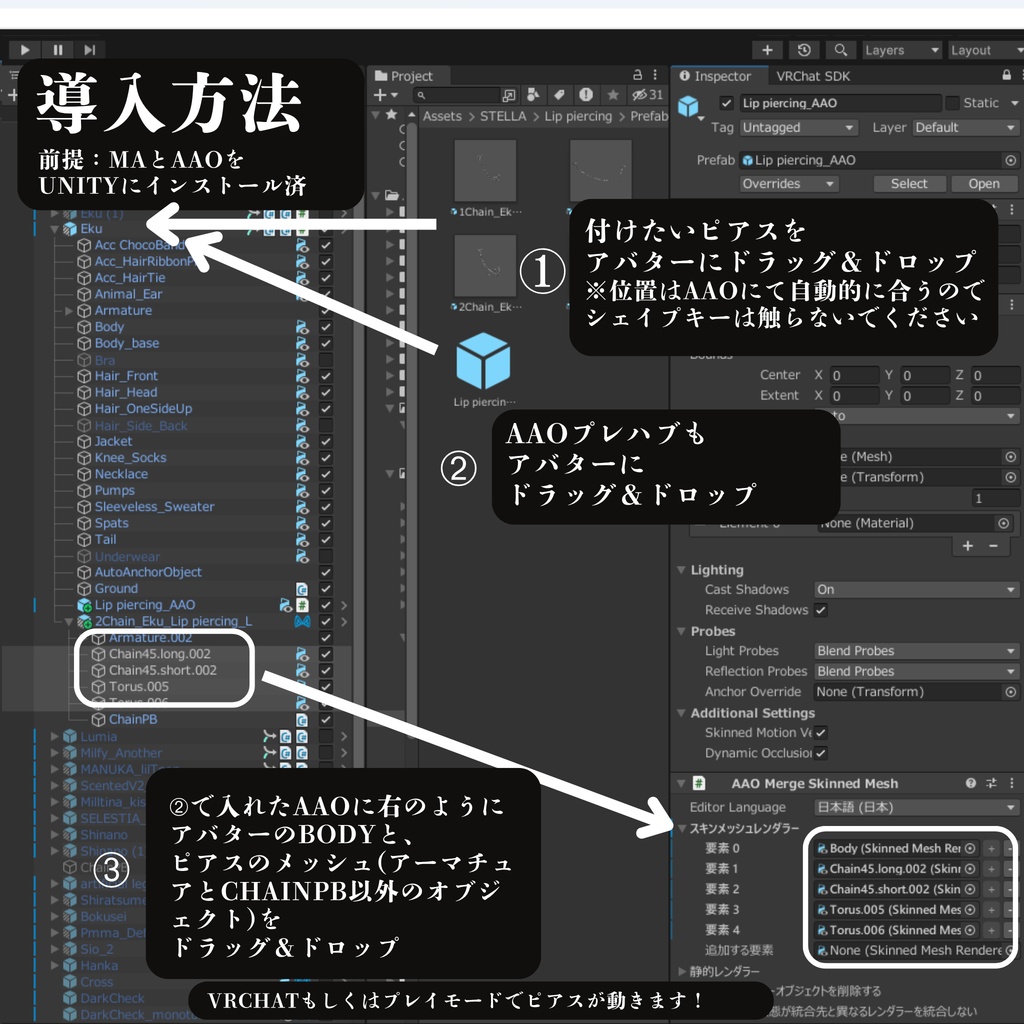The image size is (1024, 1024).
Task: Select the Lip piercing blue cube prefab asset
Action: coord(483,361)
